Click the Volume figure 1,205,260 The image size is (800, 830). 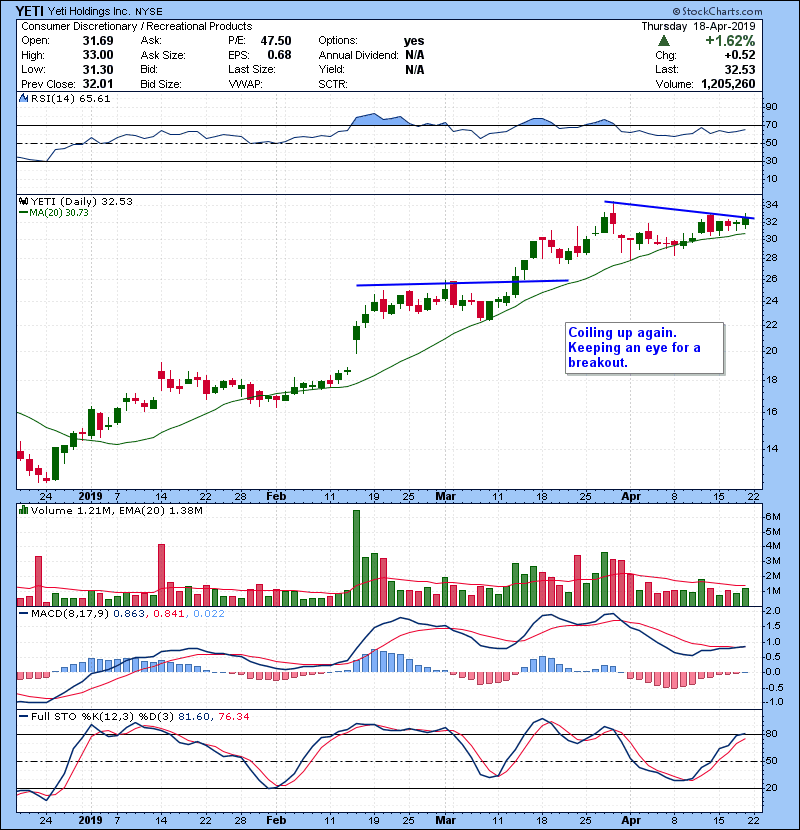point(728,84)
